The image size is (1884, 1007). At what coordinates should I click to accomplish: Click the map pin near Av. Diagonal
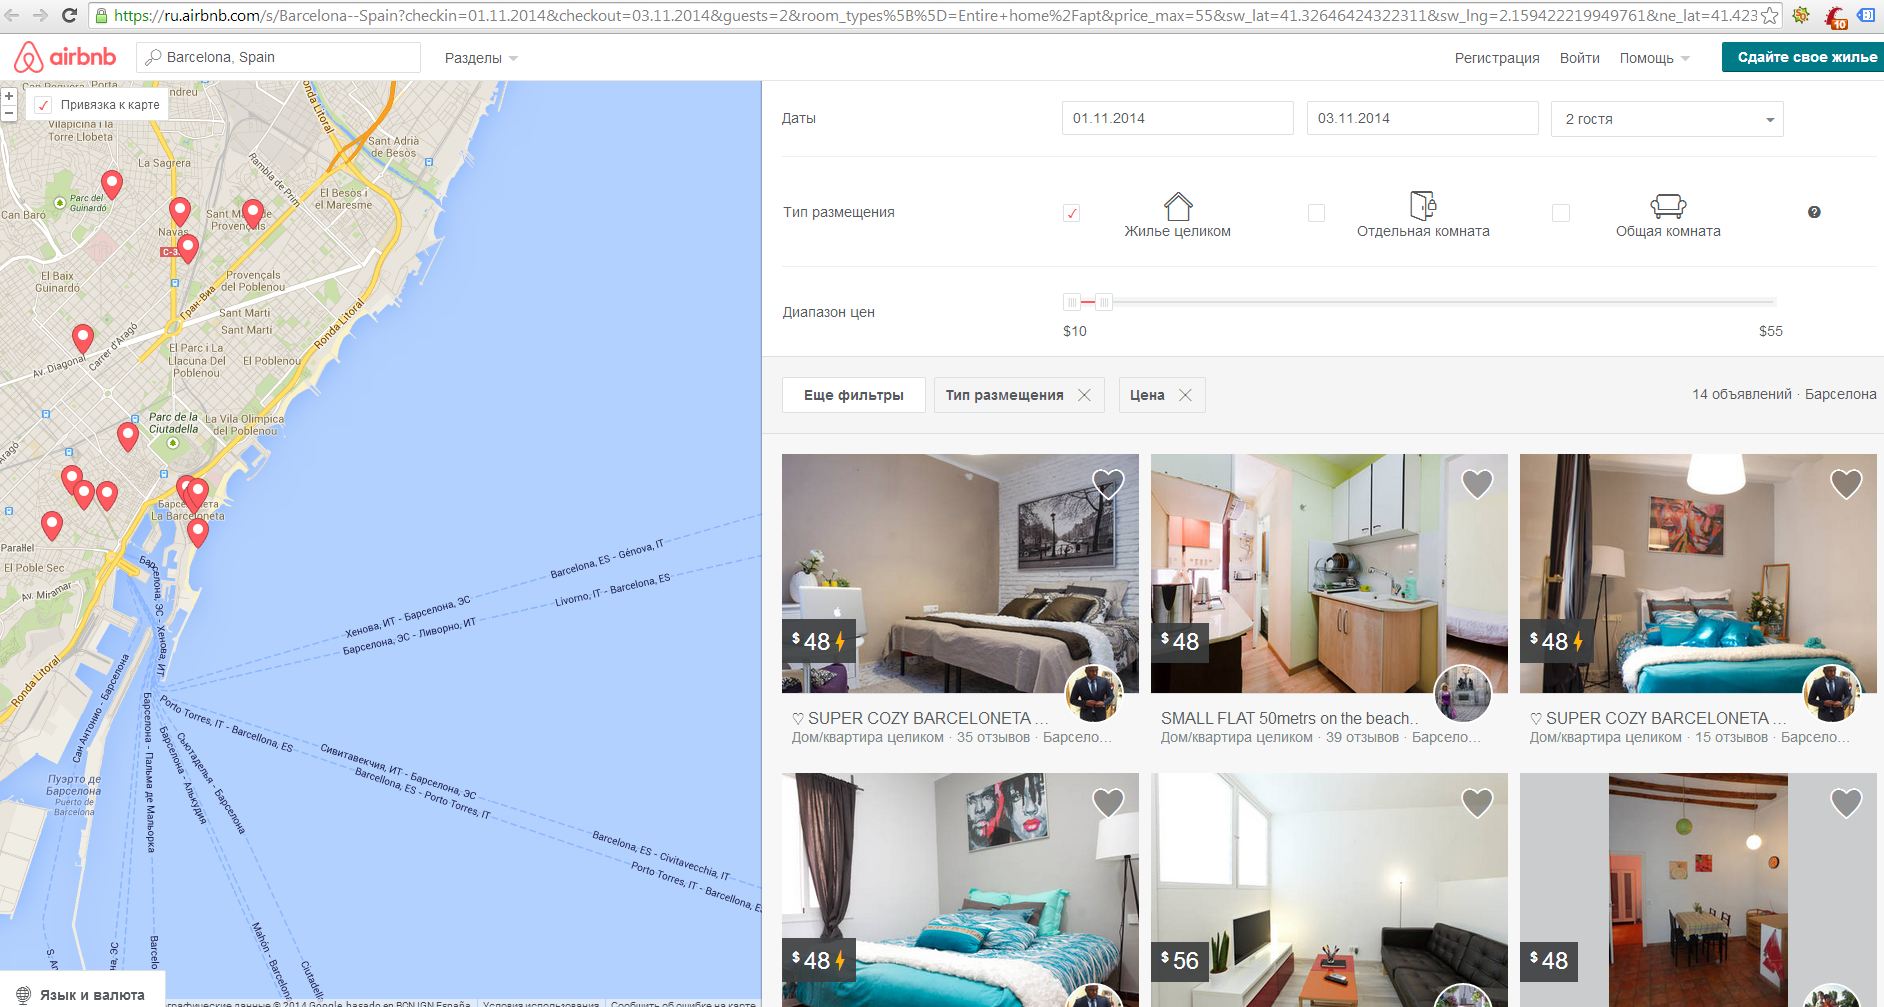pyautogui.click(x=83, y=339)
